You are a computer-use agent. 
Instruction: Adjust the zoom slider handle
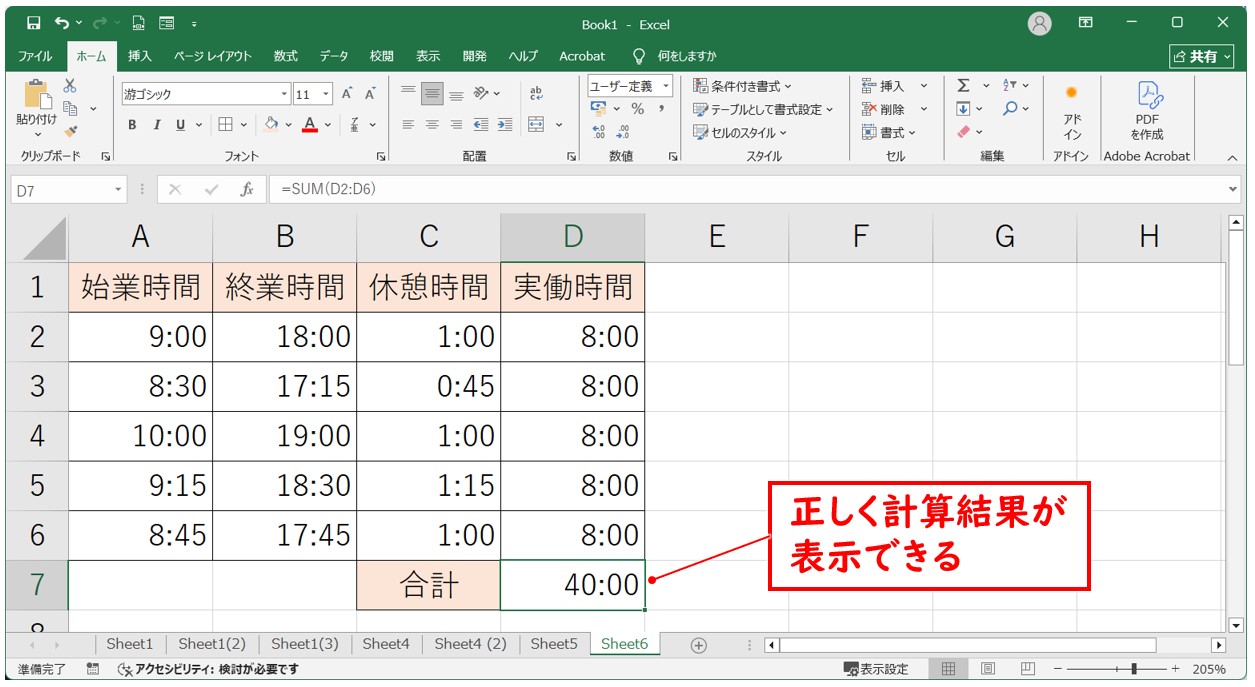1132,669
